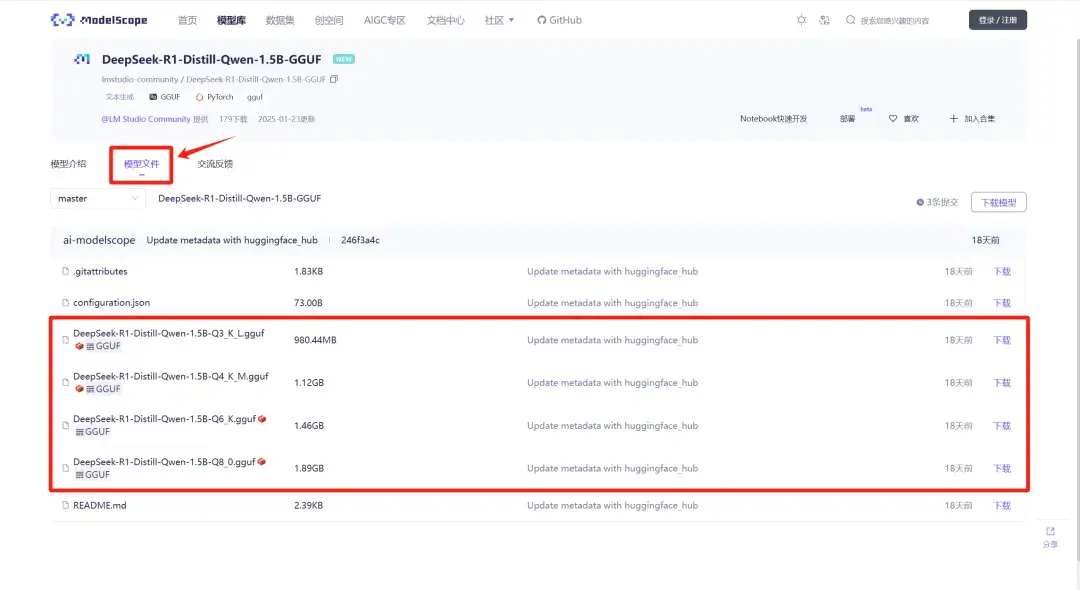Click Notebook快速开发 button
The width and height of the screenshot is (1080, 590).
[773, 118]
